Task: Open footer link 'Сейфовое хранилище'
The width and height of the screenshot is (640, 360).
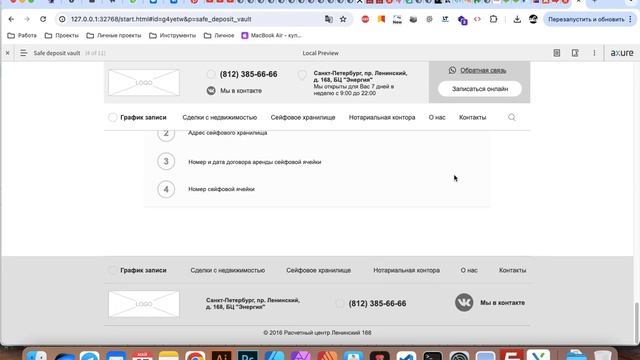Action: (318, 270)
